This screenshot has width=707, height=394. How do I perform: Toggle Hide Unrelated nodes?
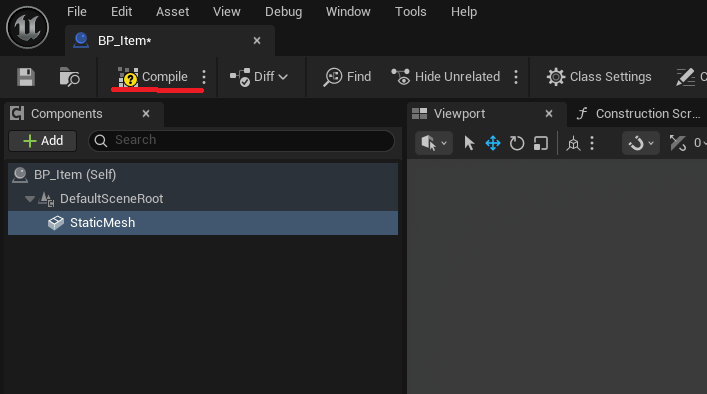(x=445, y=77)
